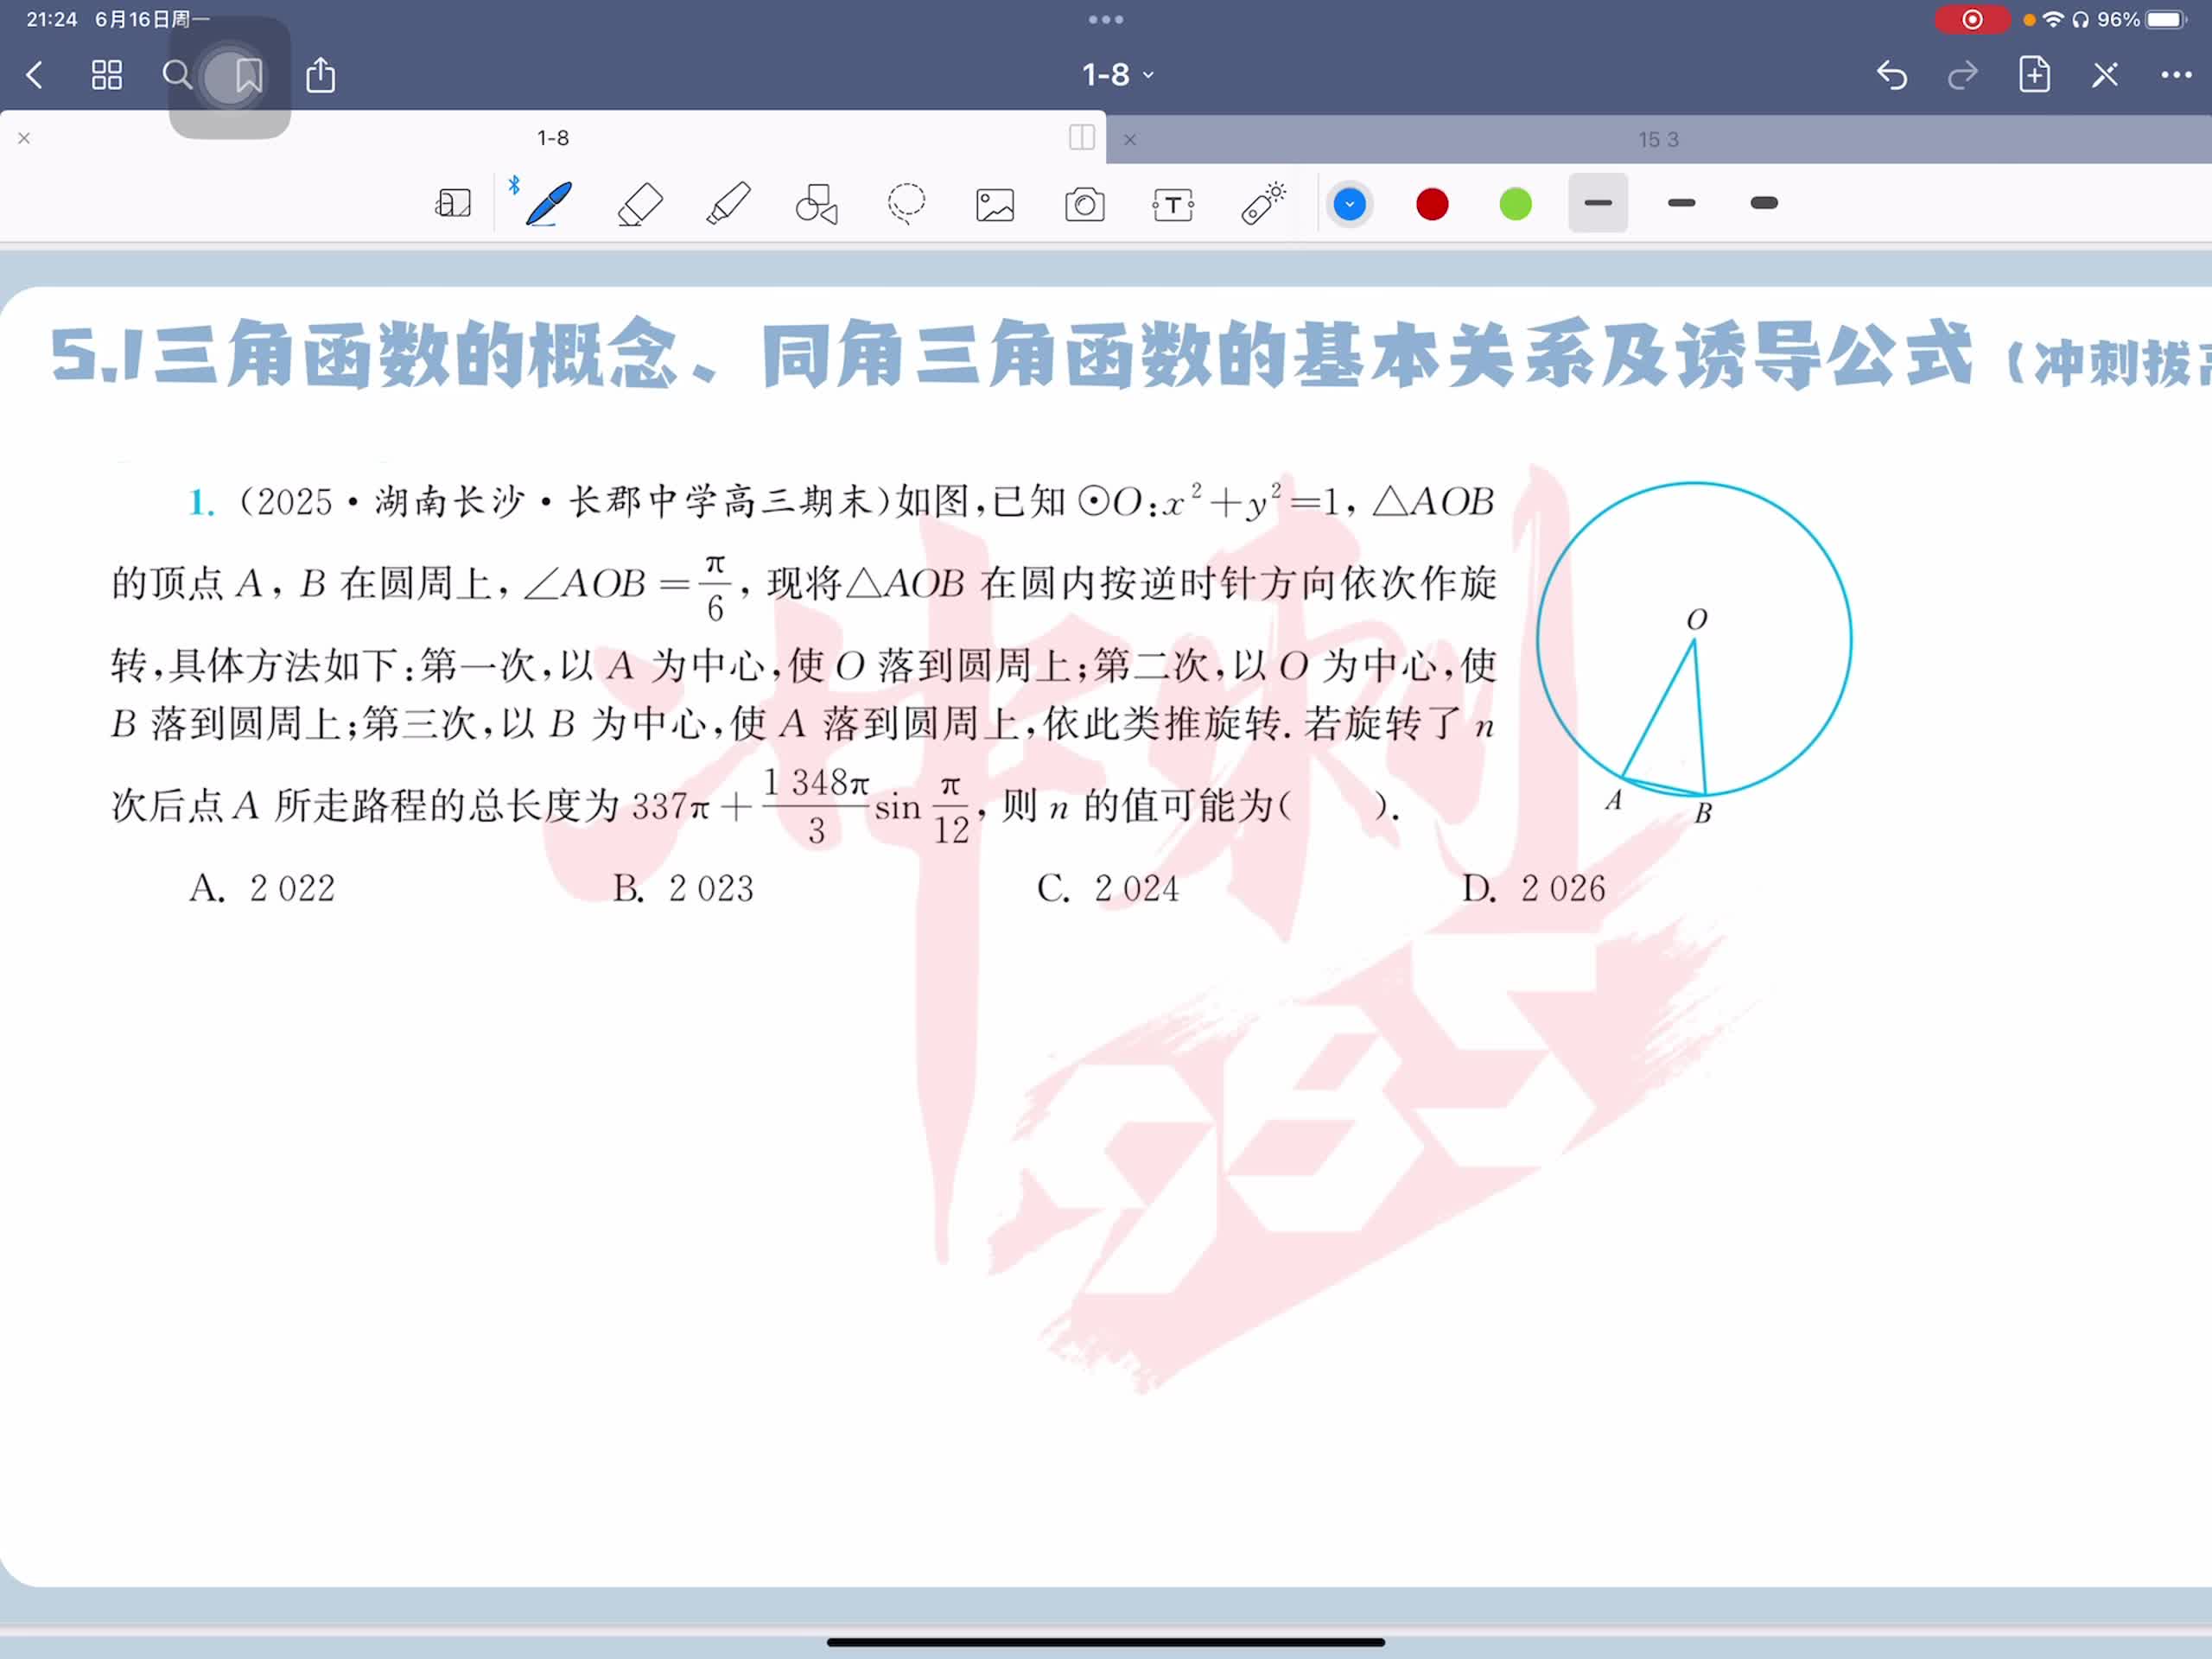Toggle bookmark for this page
2212x1659 pixels.
coord(248,75)
